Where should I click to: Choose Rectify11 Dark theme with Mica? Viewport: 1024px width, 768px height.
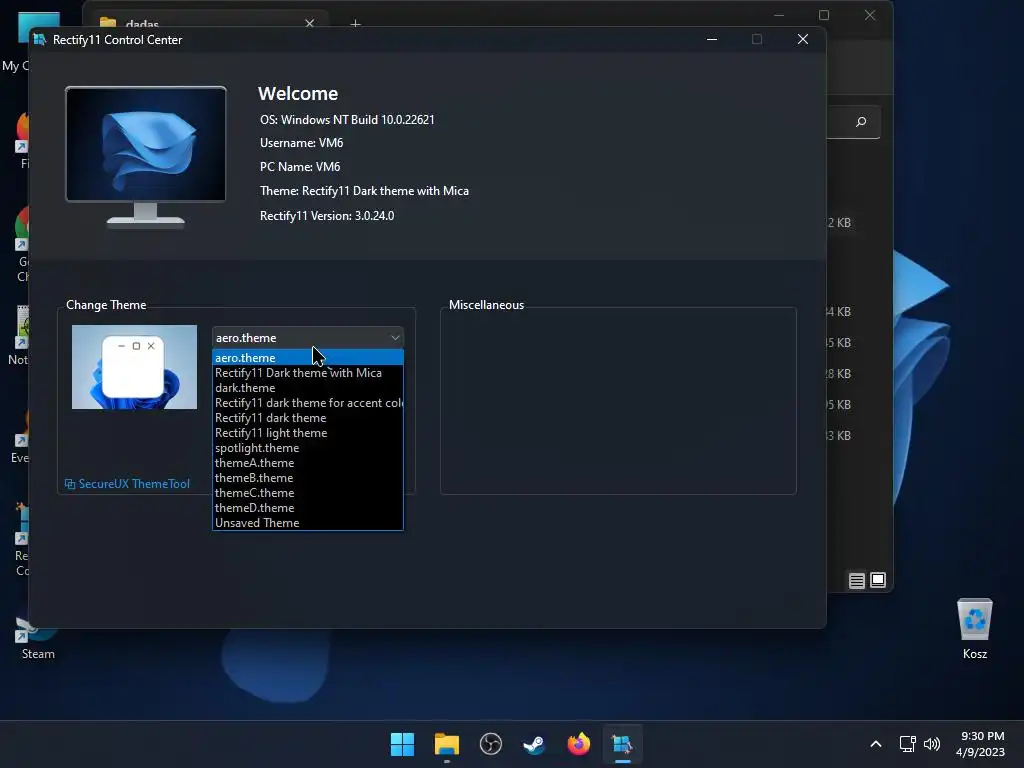(308, 373)
